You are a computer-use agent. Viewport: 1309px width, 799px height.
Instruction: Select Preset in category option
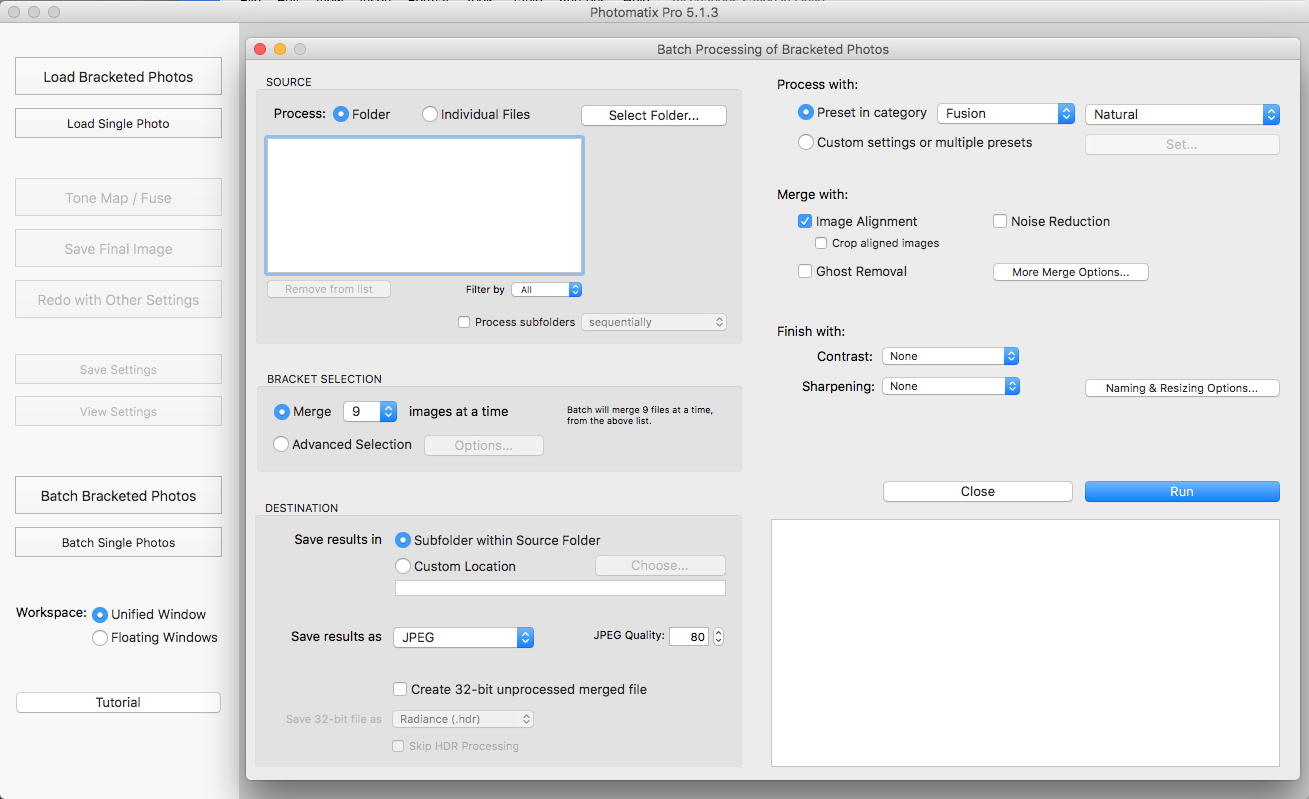[806, 113]
